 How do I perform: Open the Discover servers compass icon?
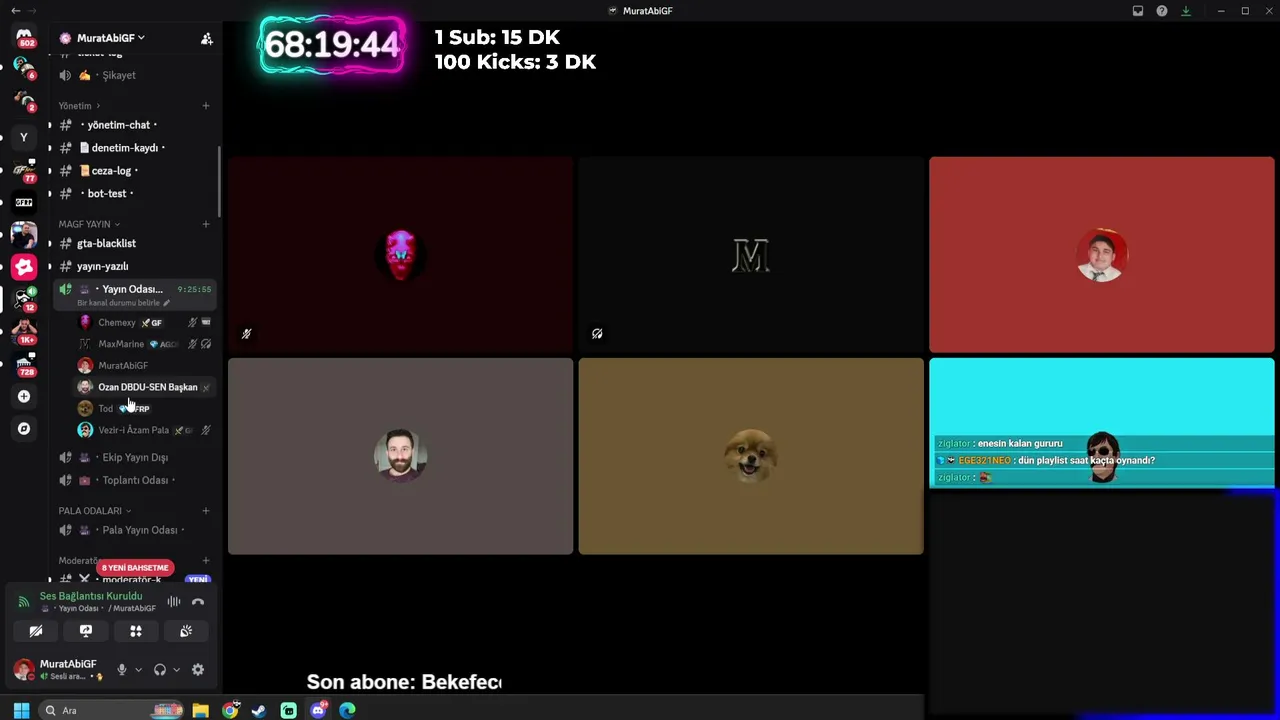(x=24, y=429)
